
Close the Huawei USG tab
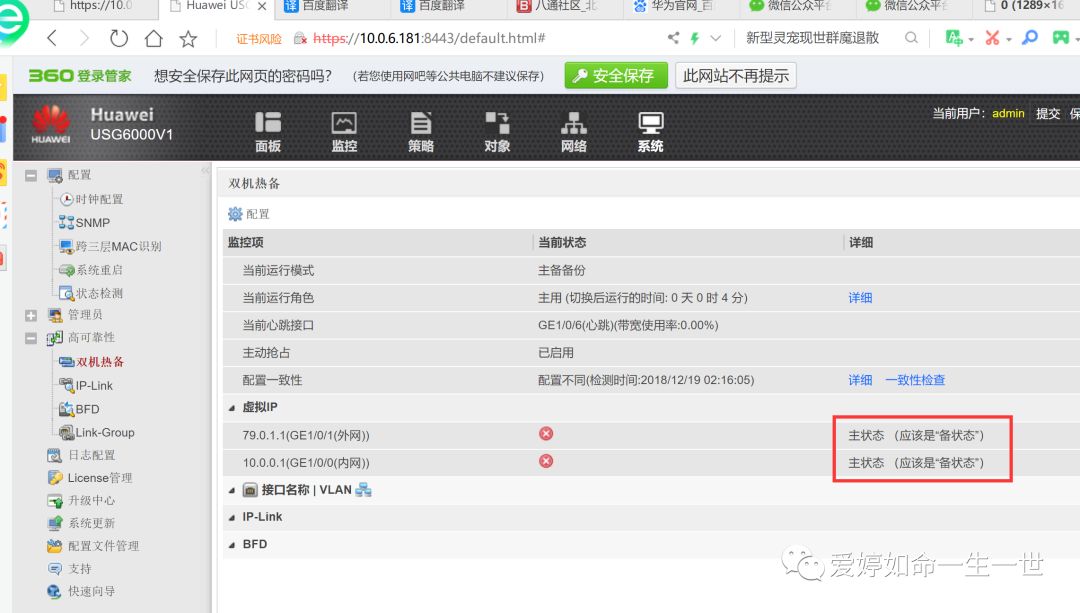[262, 6]
